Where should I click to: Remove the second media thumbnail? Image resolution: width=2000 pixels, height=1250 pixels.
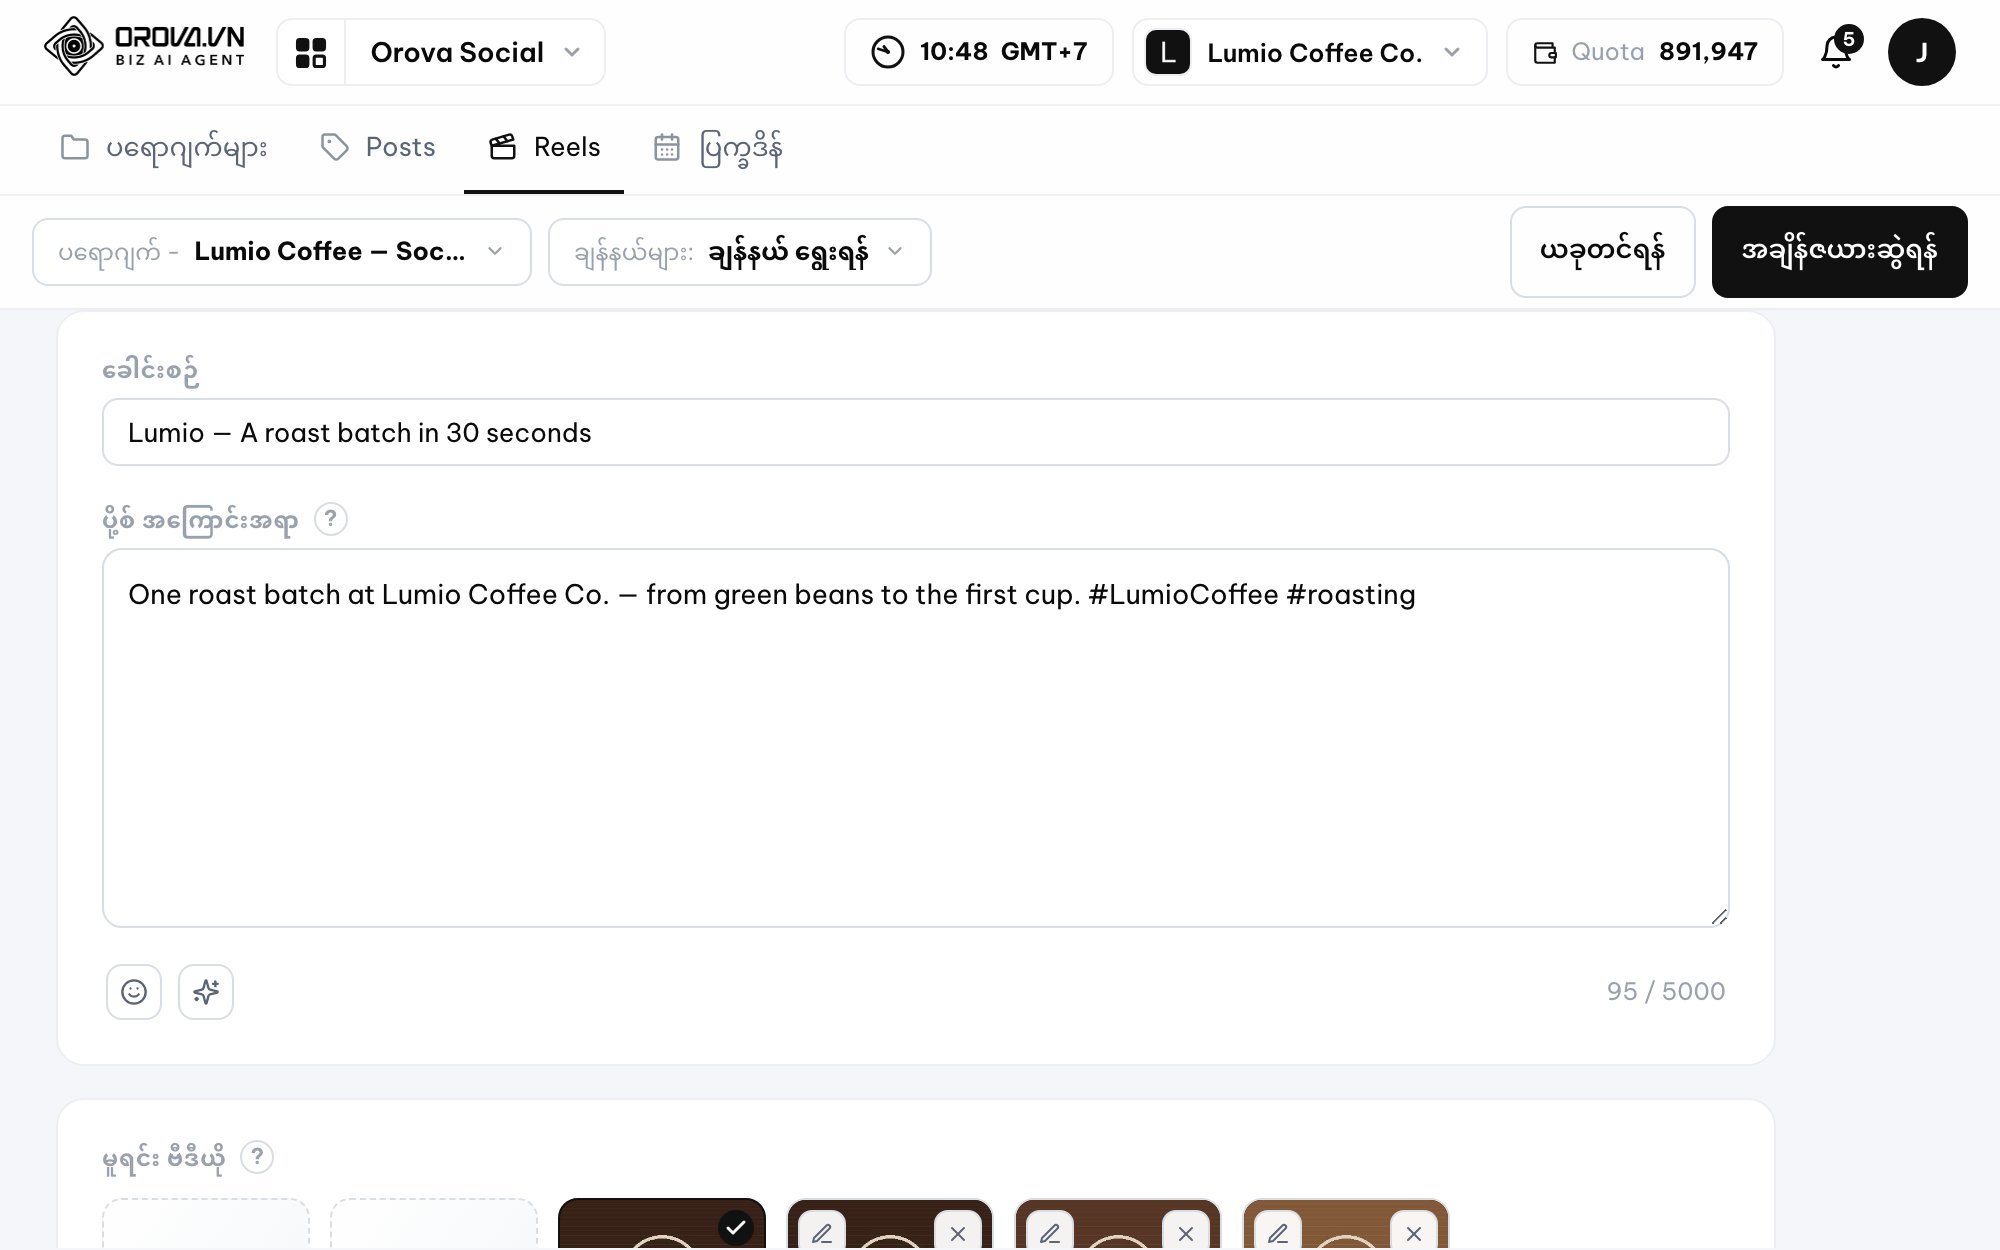click(x=958, y=1232)
